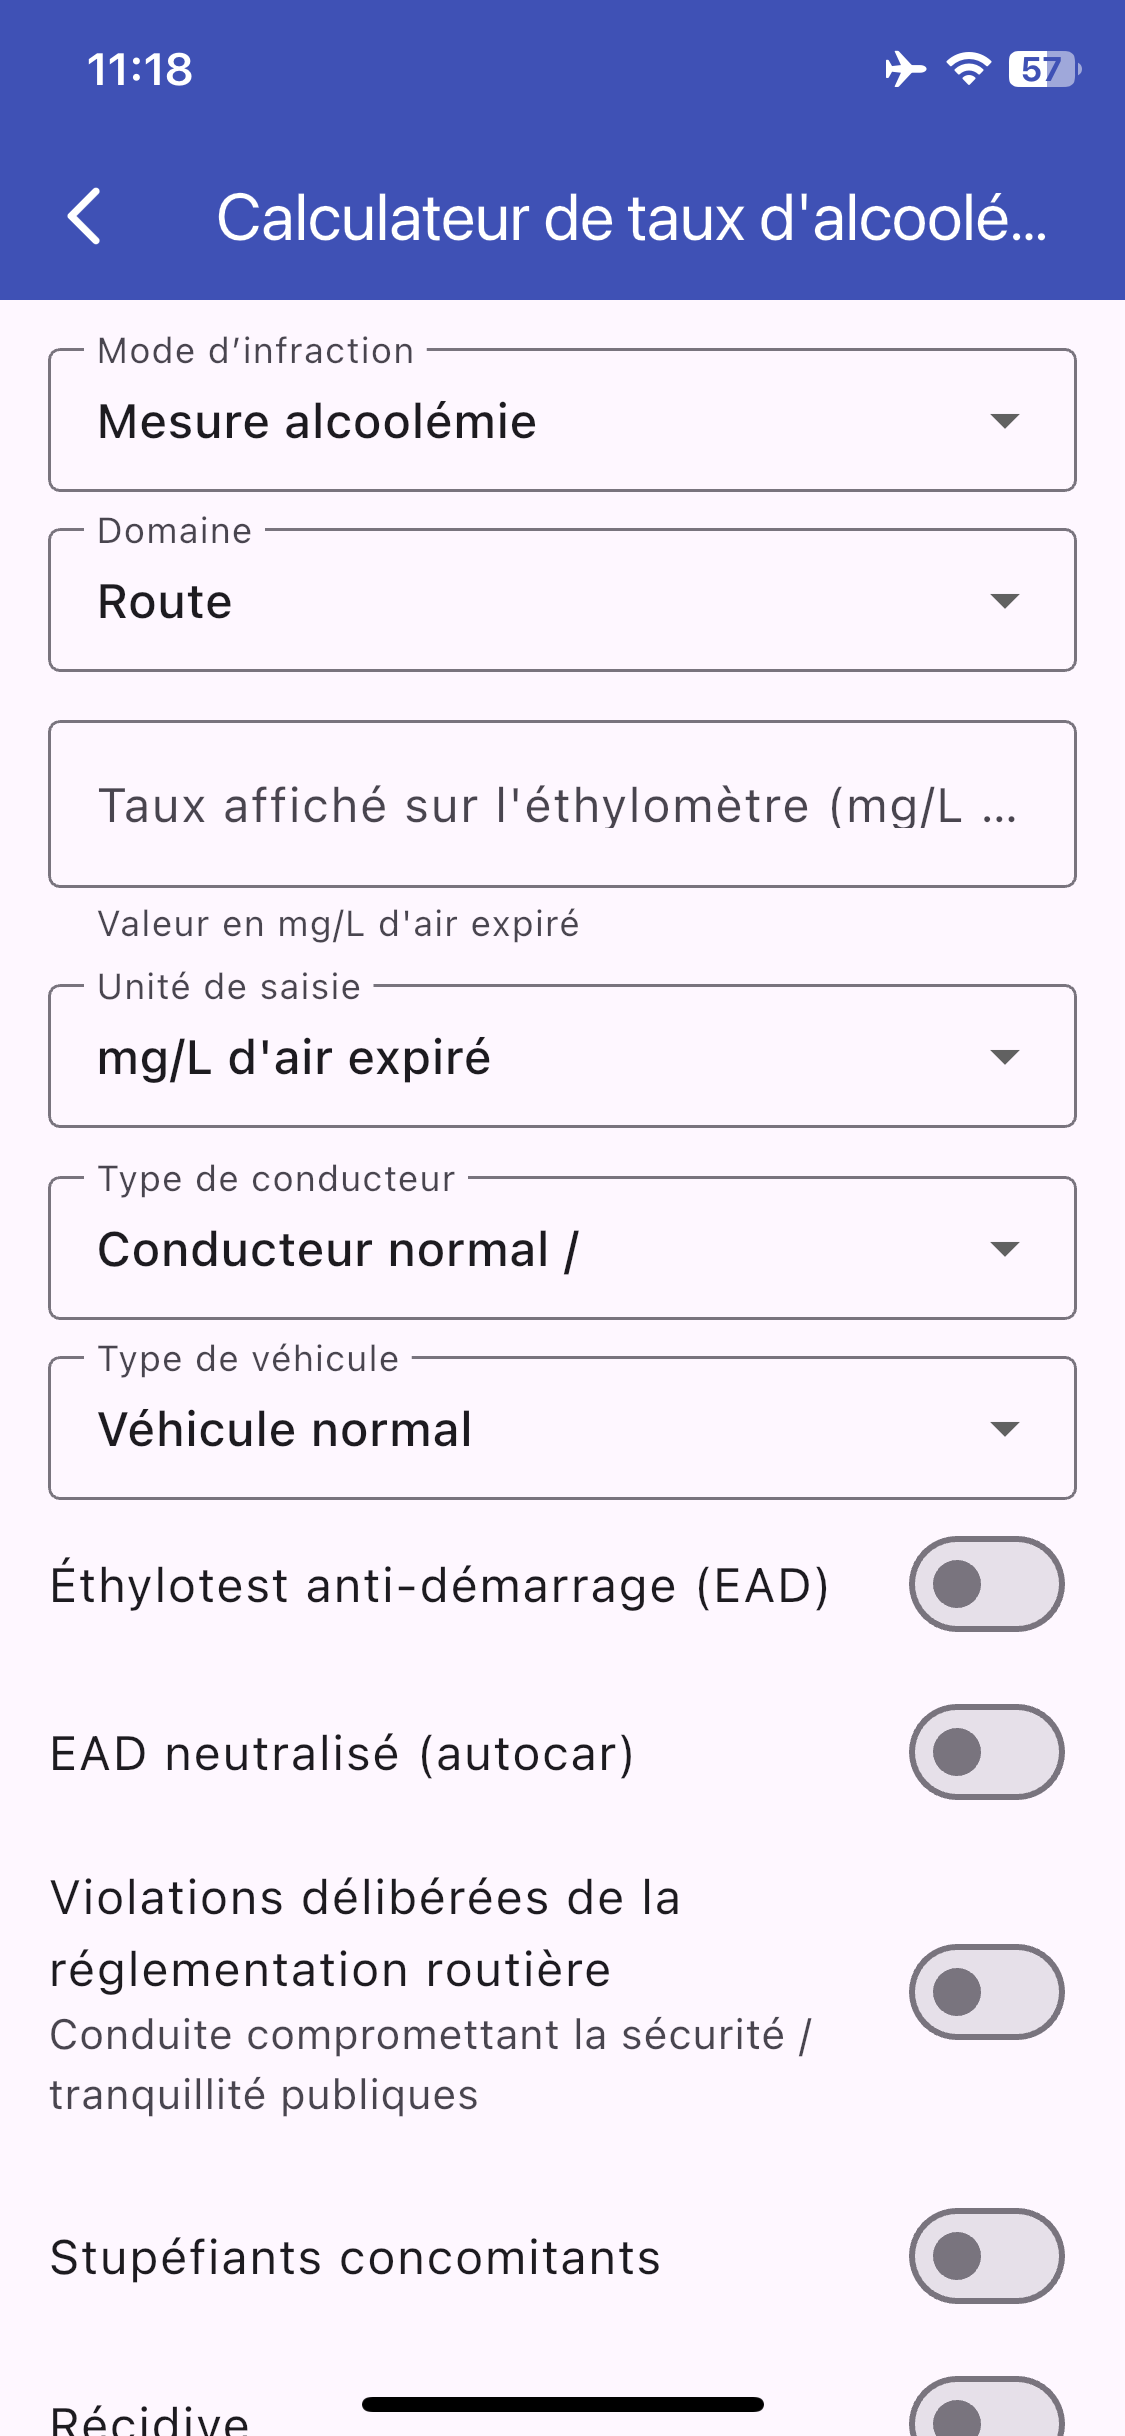Open the Mode d'infraction dropdown
This screenshot has width=1125, height=2436.
click(562, 421)
